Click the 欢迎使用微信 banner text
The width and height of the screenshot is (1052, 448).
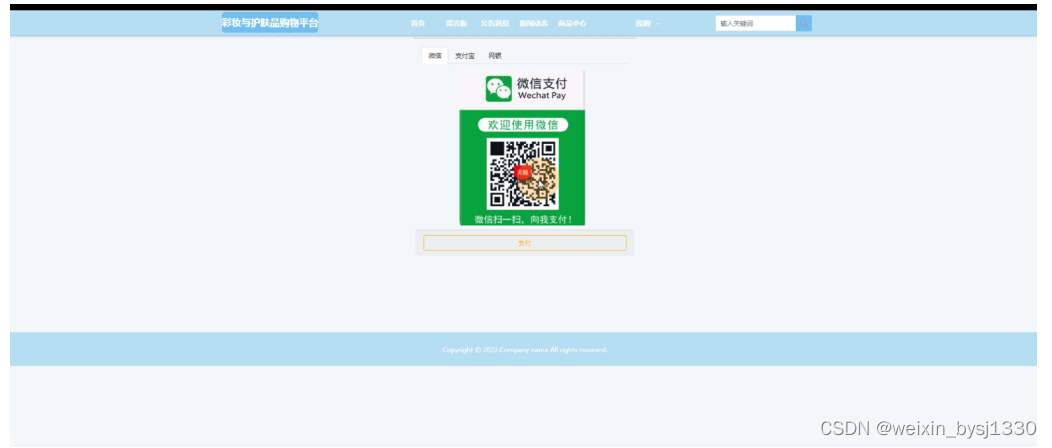(523, 125)
